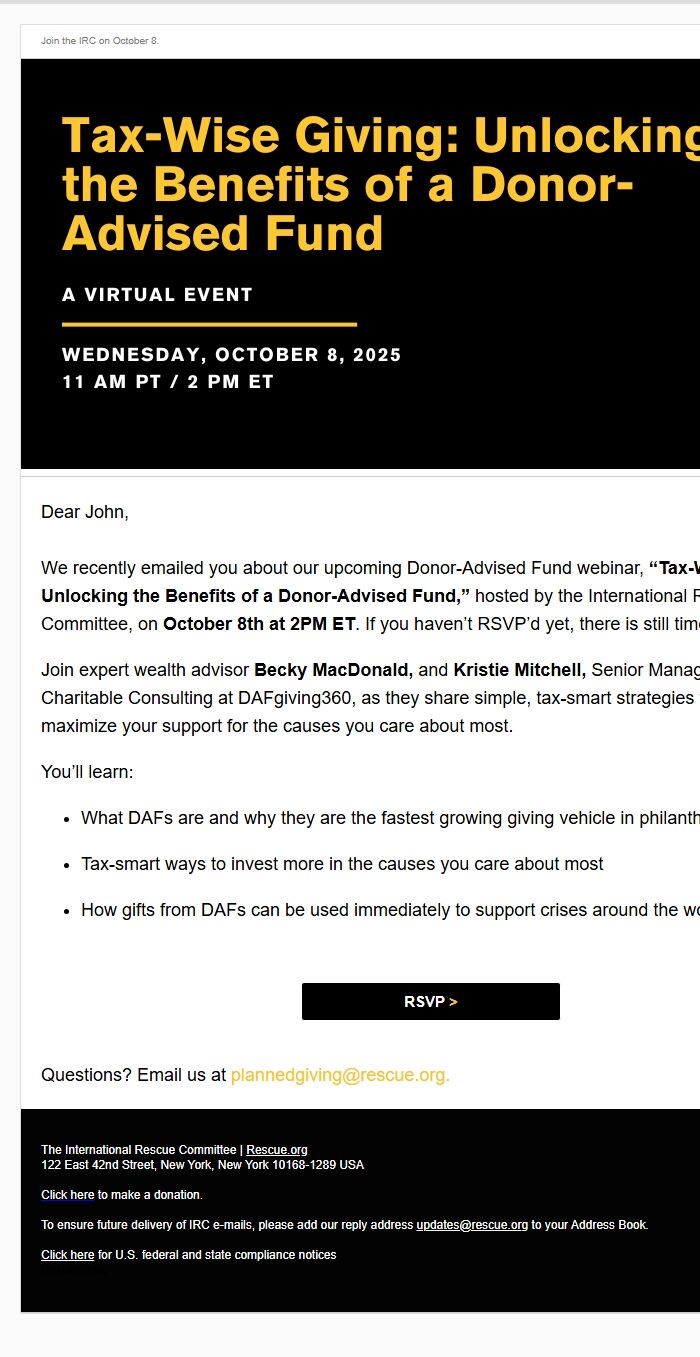700x1357 pixels.
Task: Click the 122 East 42nd Street address
Action: (x=202, y=1165)
